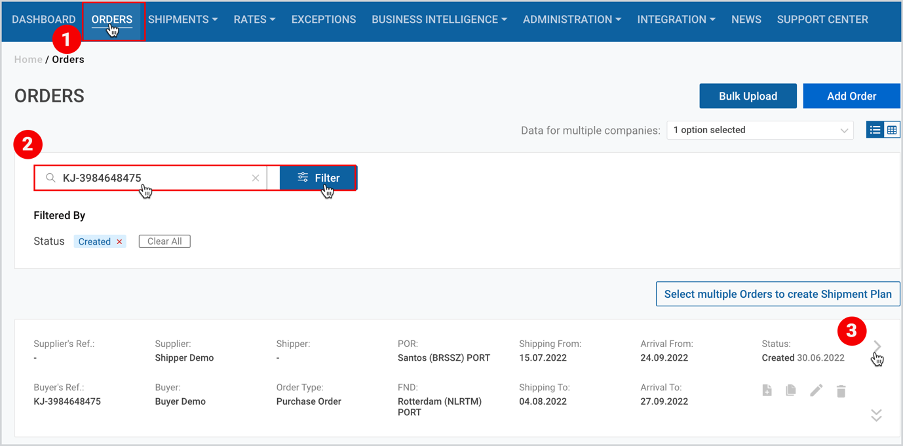Open order details with right chevron
The height and width of the screenshot is (446, 904).
click(x=877, y=346)
